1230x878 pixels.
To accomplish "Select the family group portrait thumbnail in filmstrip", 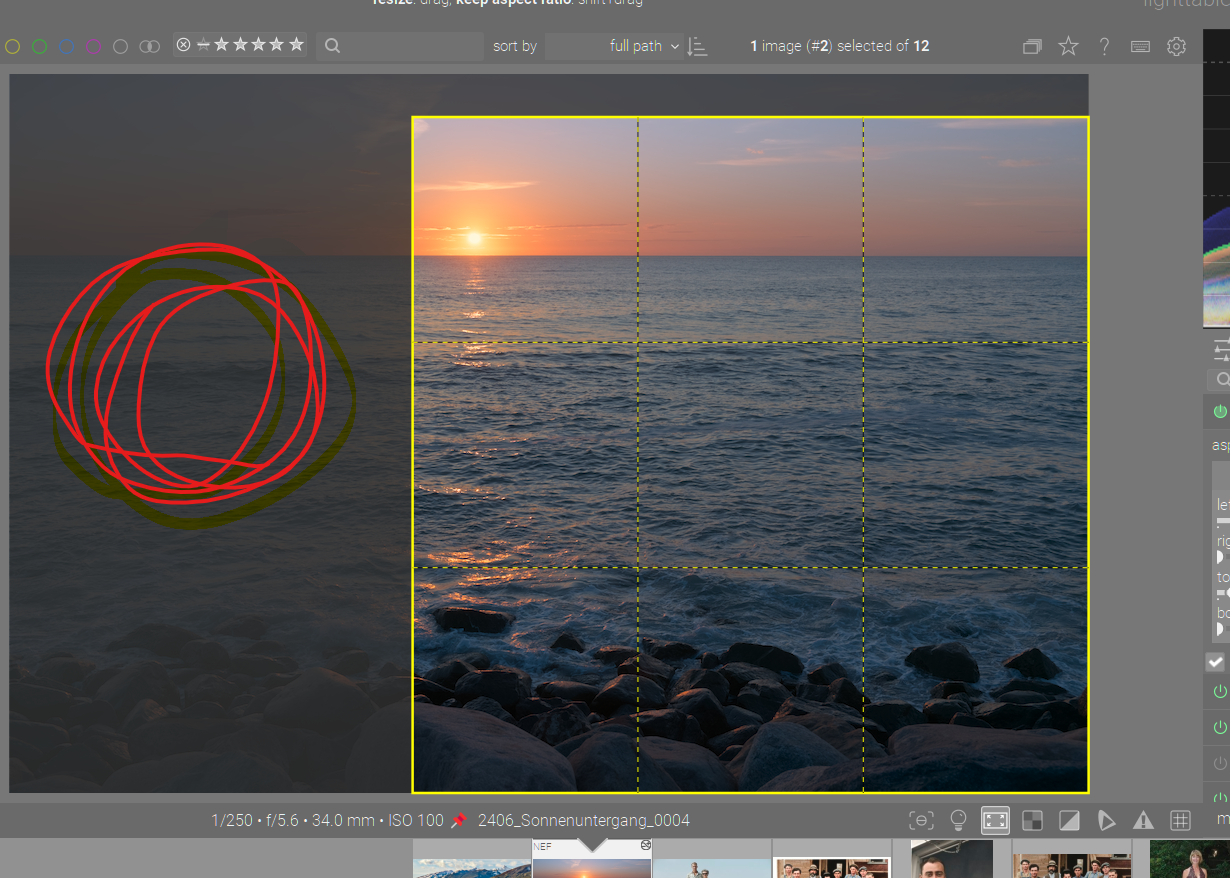I will click(831, 866).
